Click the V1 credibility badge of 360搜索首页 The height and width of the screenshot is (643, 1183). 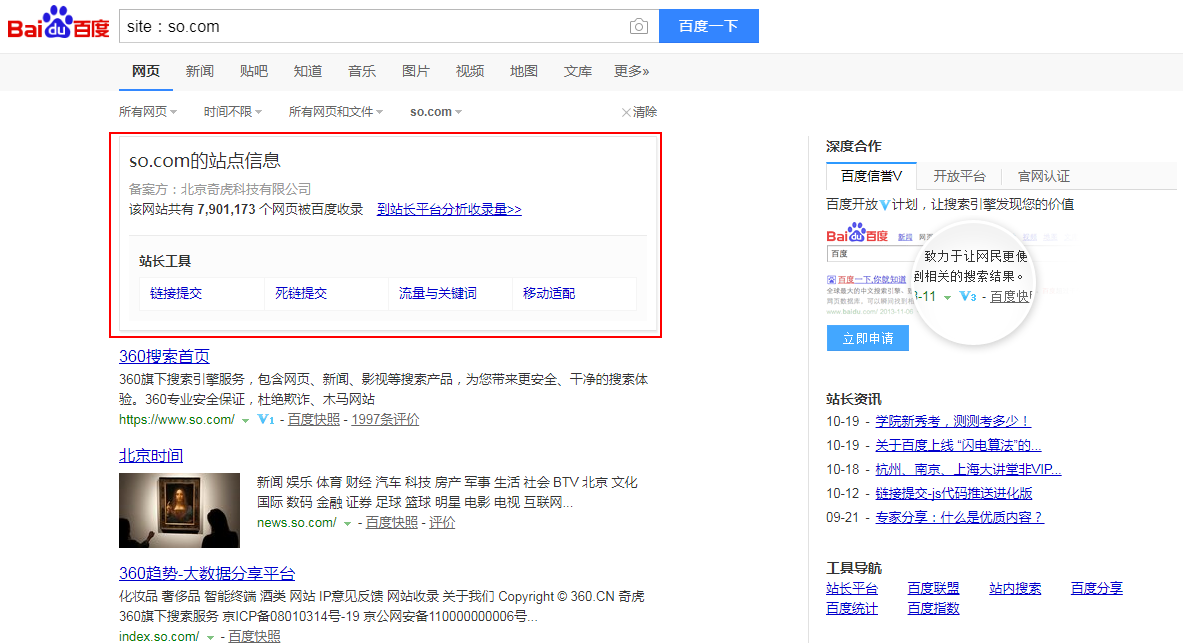pos(266,419)
